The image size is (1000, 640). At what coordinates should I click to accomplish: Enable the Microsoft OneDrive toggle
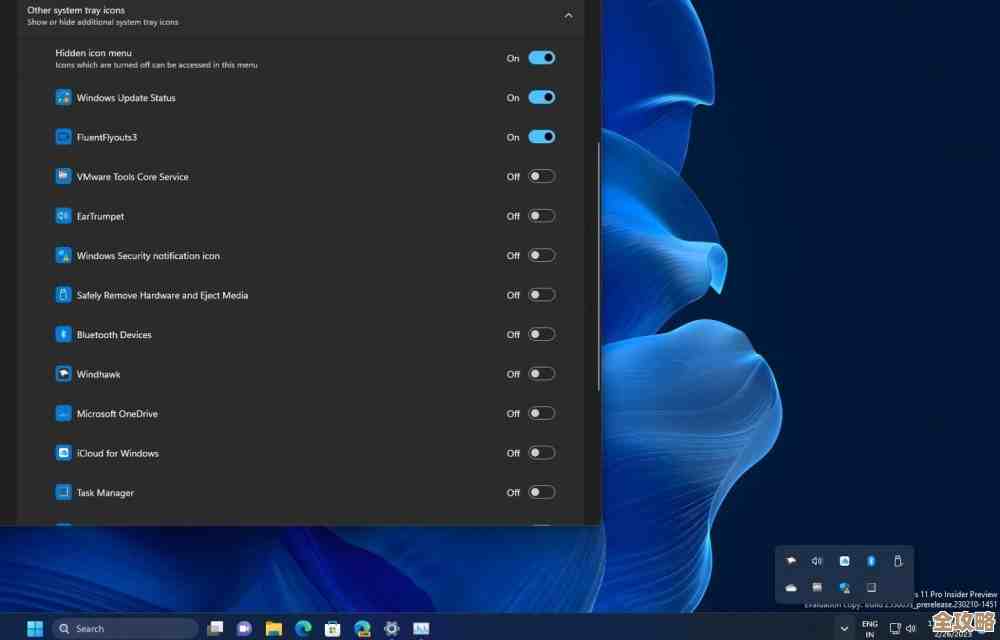[541, 413]
